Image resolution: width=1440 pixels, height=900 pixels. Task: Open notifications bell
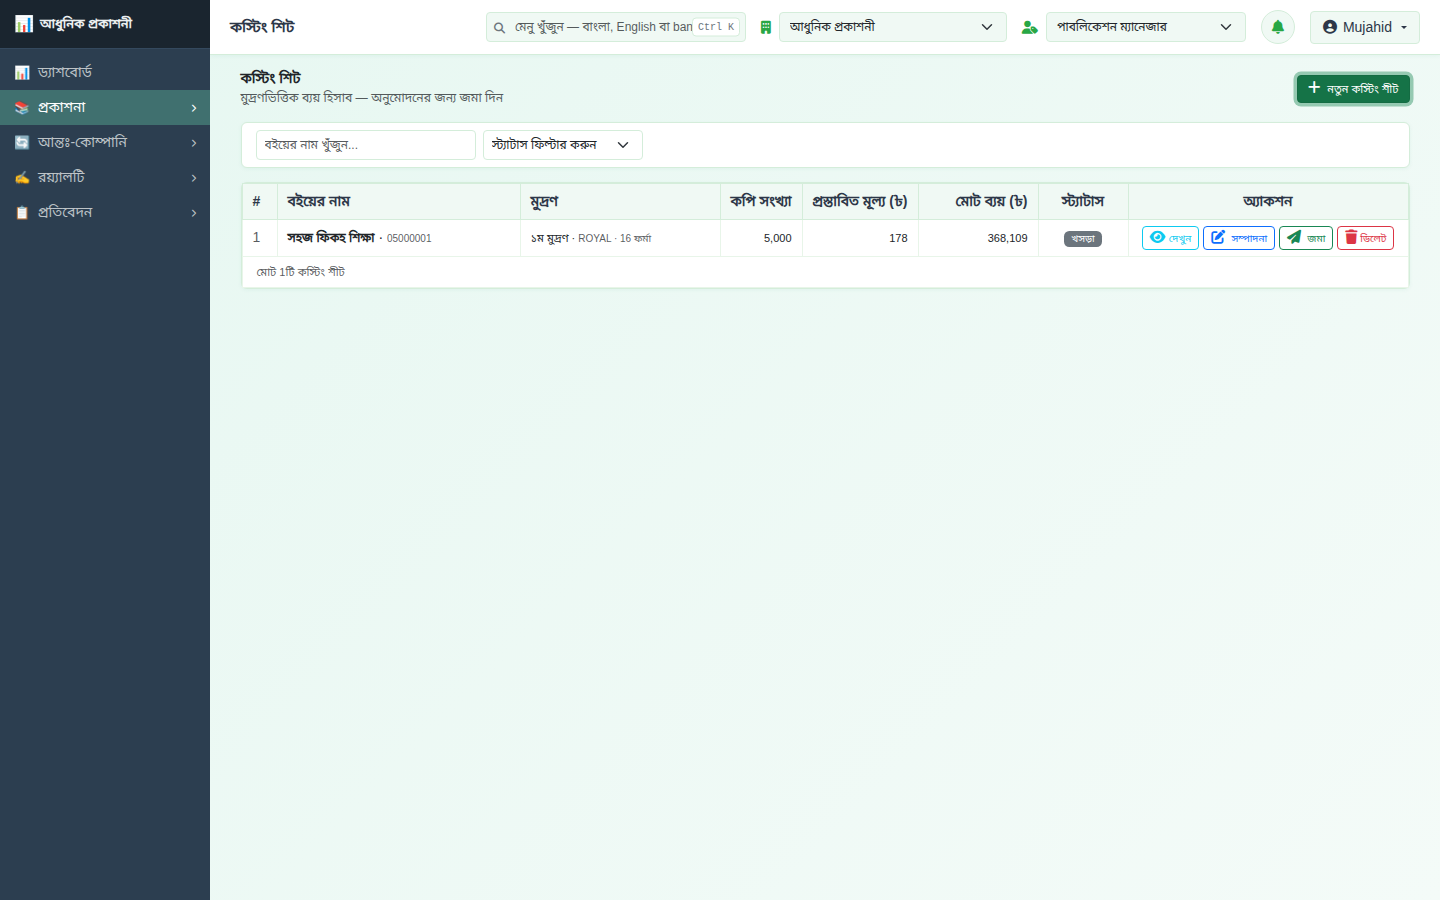1278,27
